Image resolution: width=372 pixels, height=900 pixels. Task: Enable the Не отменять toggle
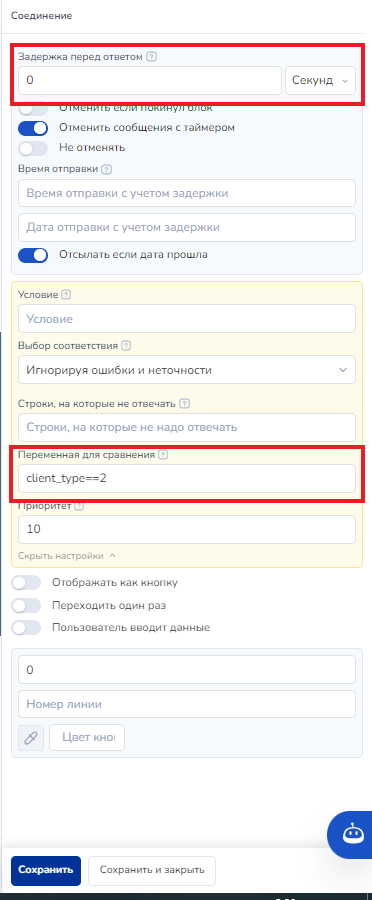[x=33, y=148]
